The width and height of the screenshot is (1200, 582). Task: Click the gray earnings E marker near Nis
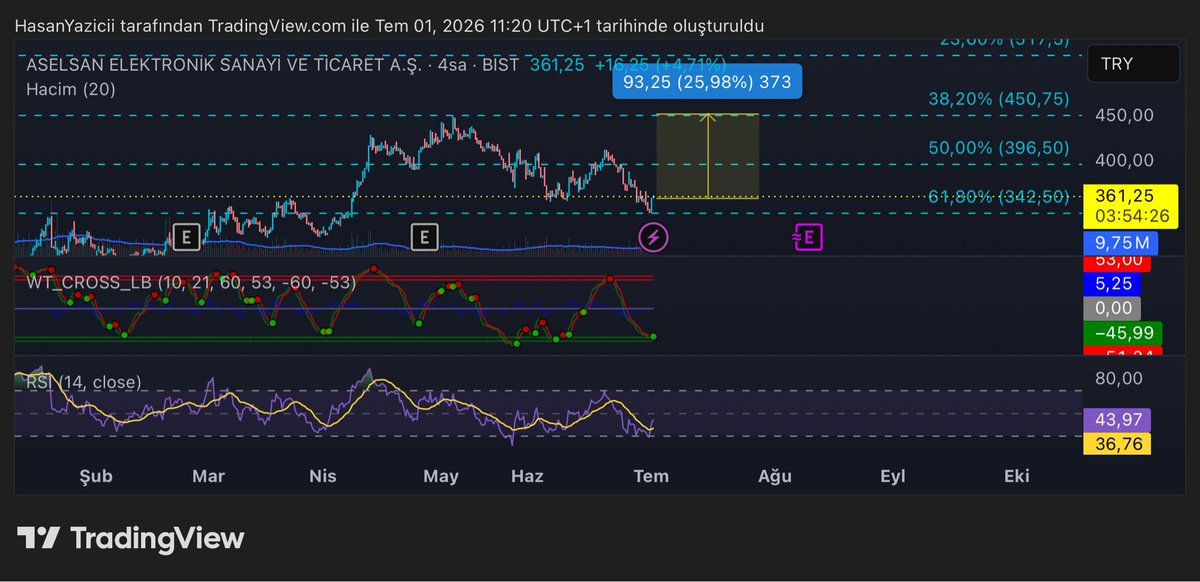(x=425, y=237)
